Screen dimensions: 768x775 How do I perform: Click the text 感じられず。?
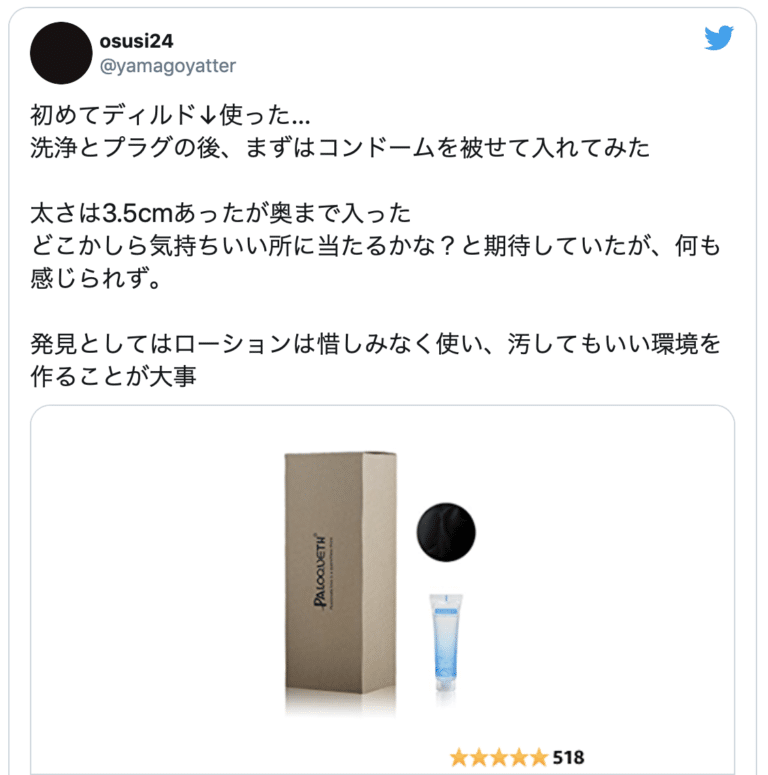tap(96, 278)
